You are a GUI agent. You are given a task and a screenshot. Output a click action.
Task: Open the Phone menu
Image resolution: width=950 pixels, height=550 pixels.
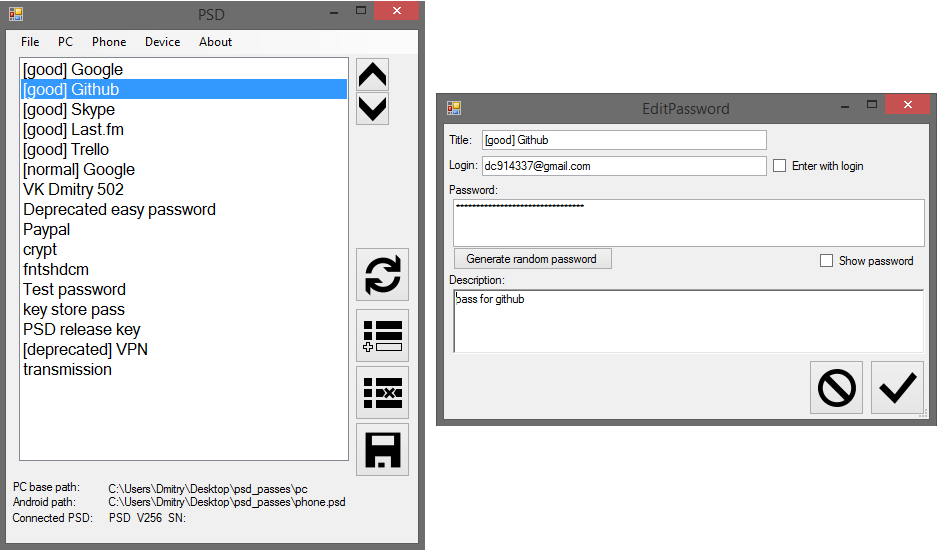109,42
